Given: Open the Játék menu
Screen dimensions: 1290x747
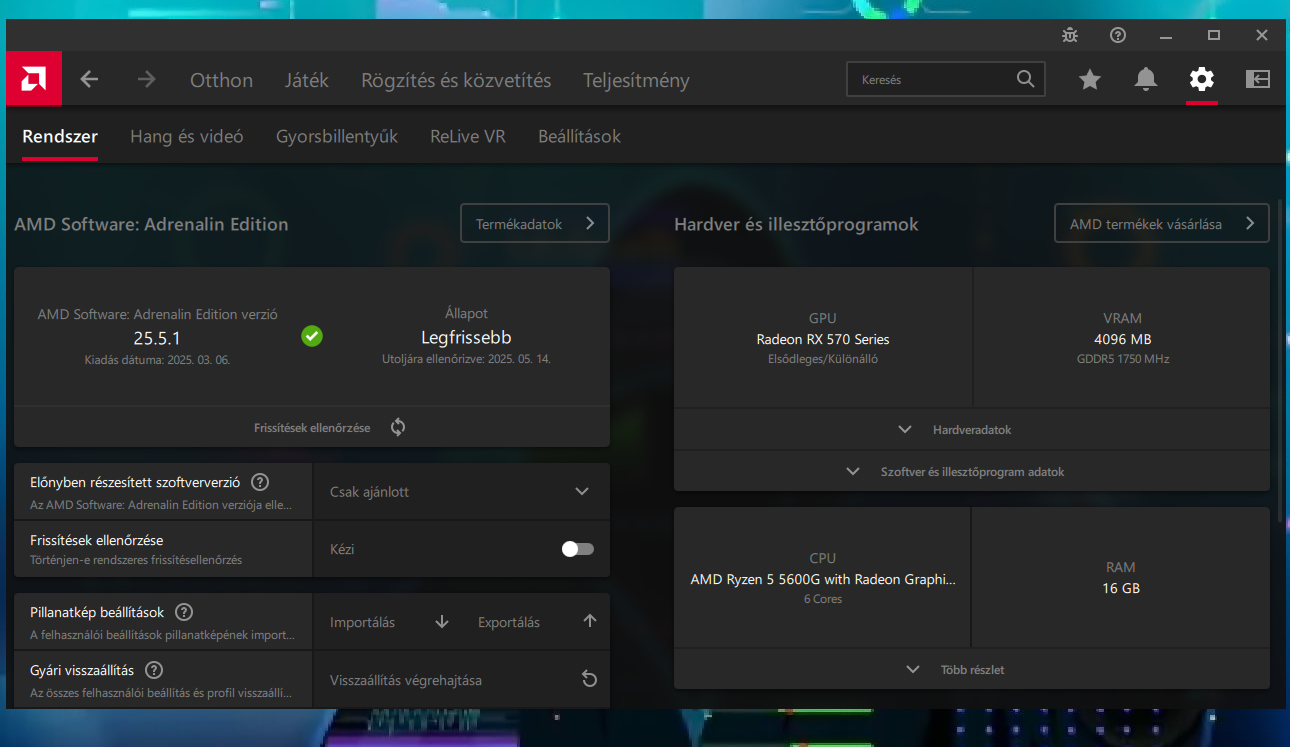Looking at the screenshot, I should pyautogui.click(x=307, y=80).
